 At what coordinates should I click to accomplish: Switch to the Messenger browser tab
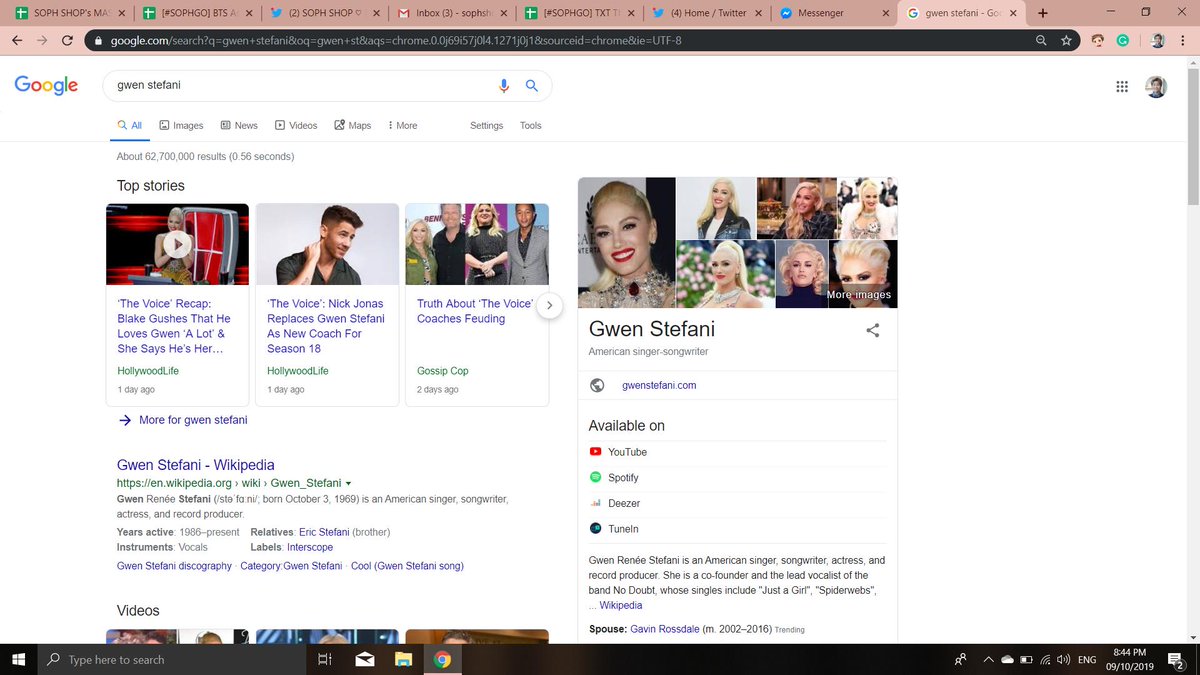836,13
